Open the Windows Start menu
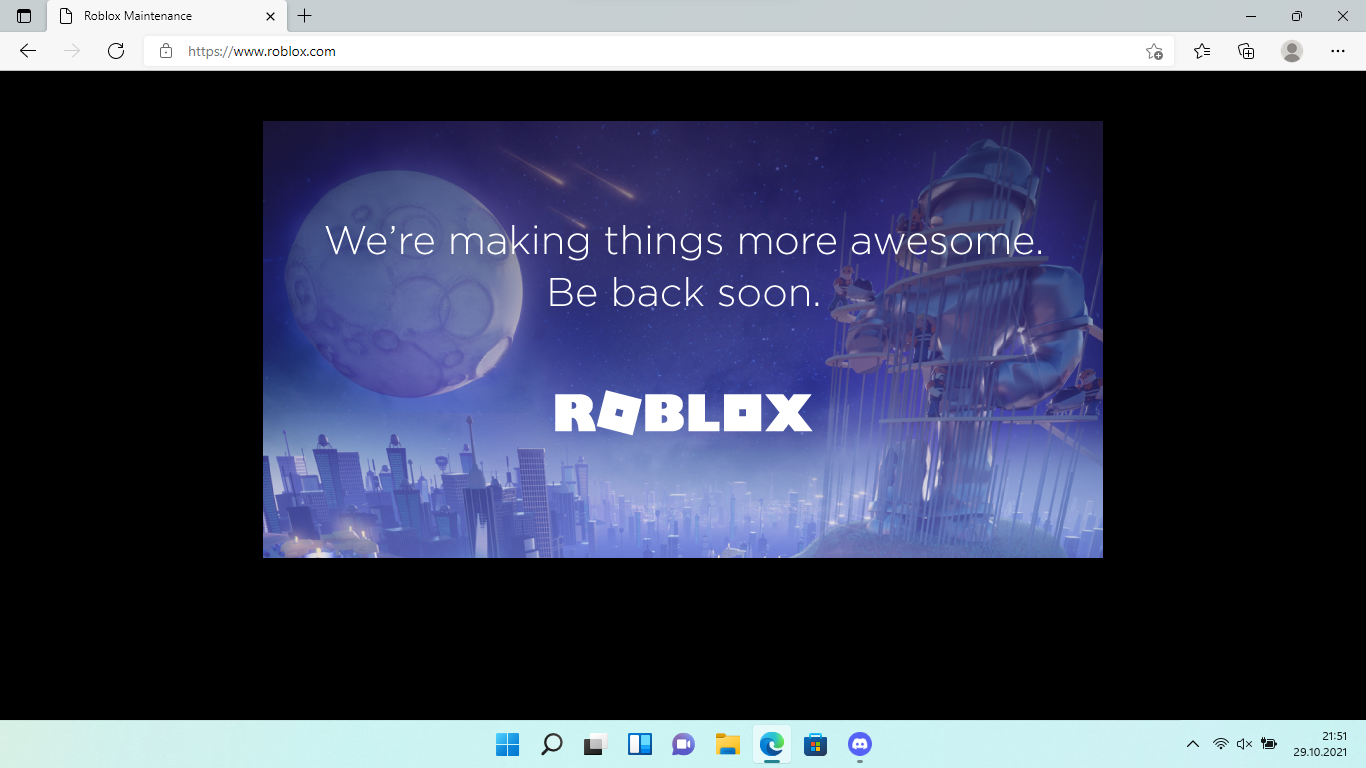This screenshot has height=768, width=1366. point(507,744)
